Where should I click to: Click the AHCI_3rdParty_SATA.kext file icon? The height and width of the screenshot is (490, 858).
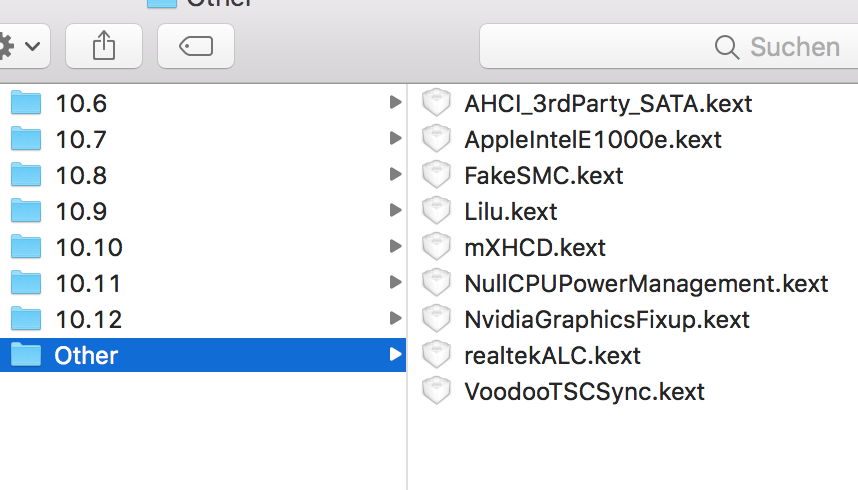436,103
